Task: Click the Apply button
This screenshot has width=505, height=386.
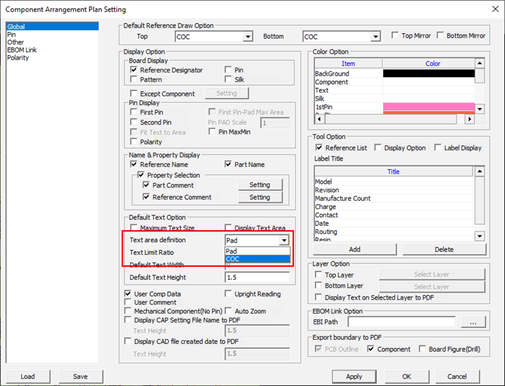Action: (x=354, y=376)
